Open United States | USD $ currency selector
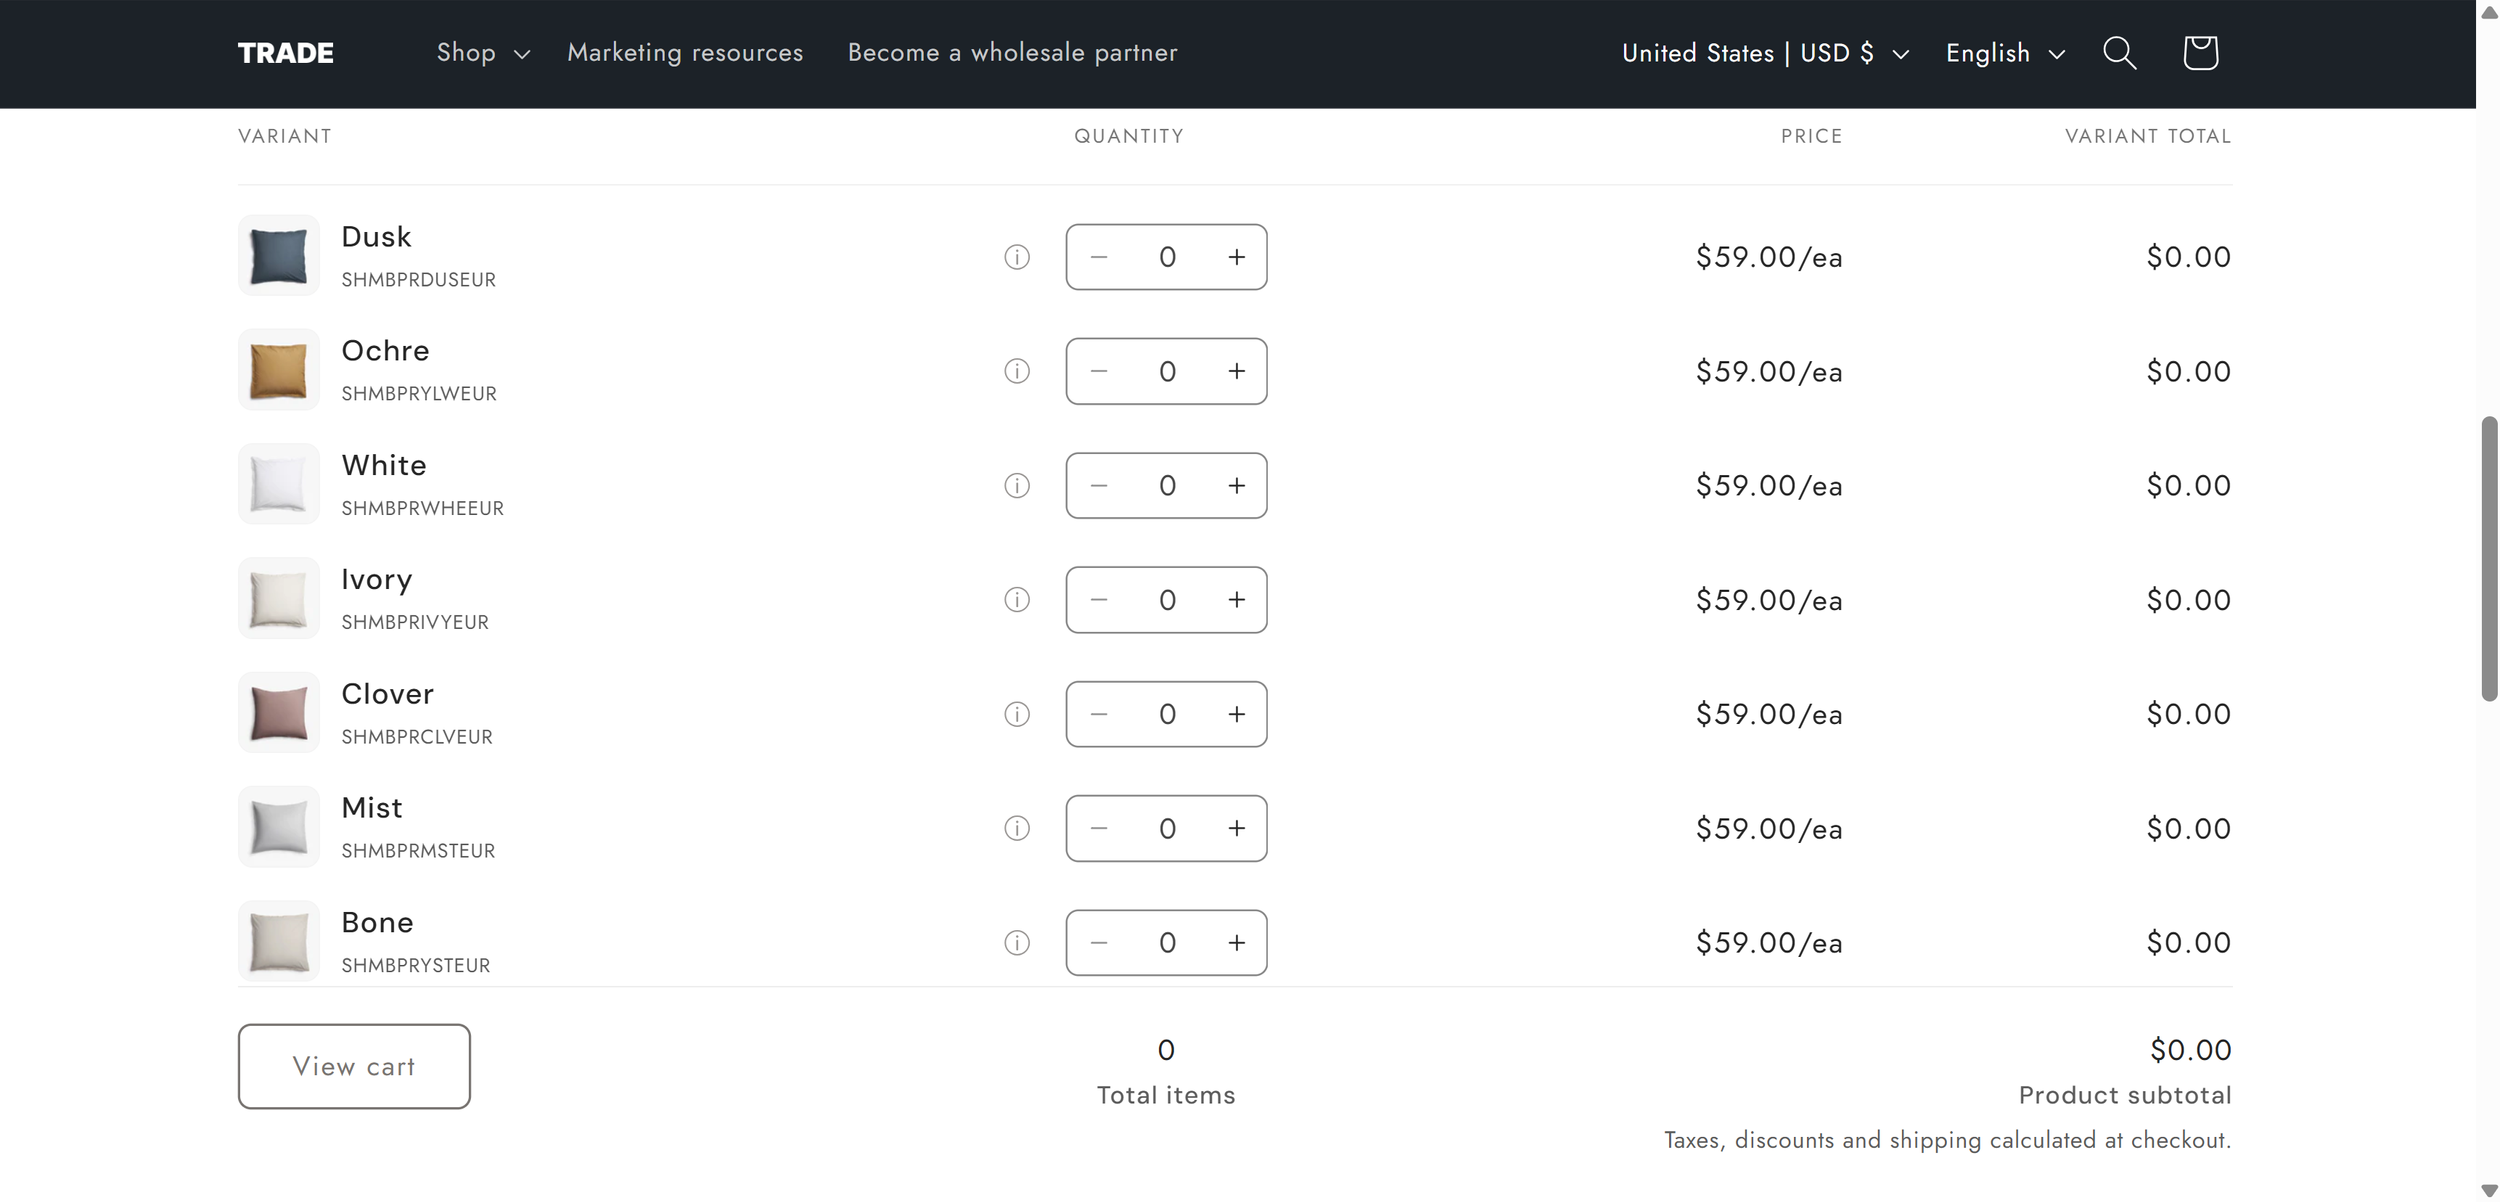2500x1202 pixels. [x=1765, y=53]
